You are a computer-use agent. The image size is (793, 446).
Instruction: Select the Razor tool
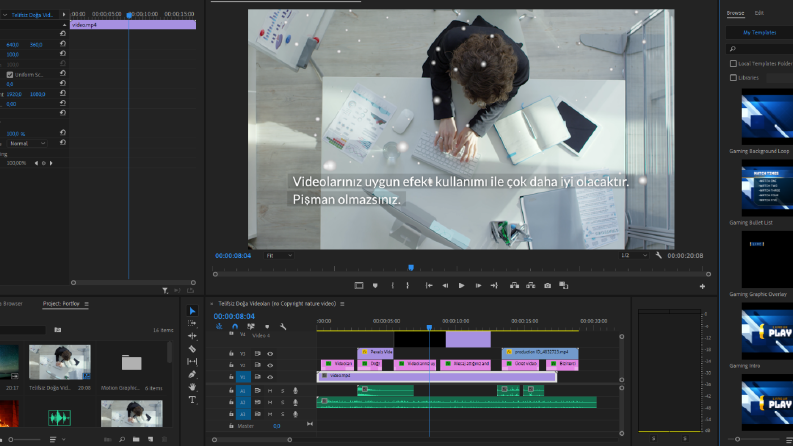pos(192,349)
